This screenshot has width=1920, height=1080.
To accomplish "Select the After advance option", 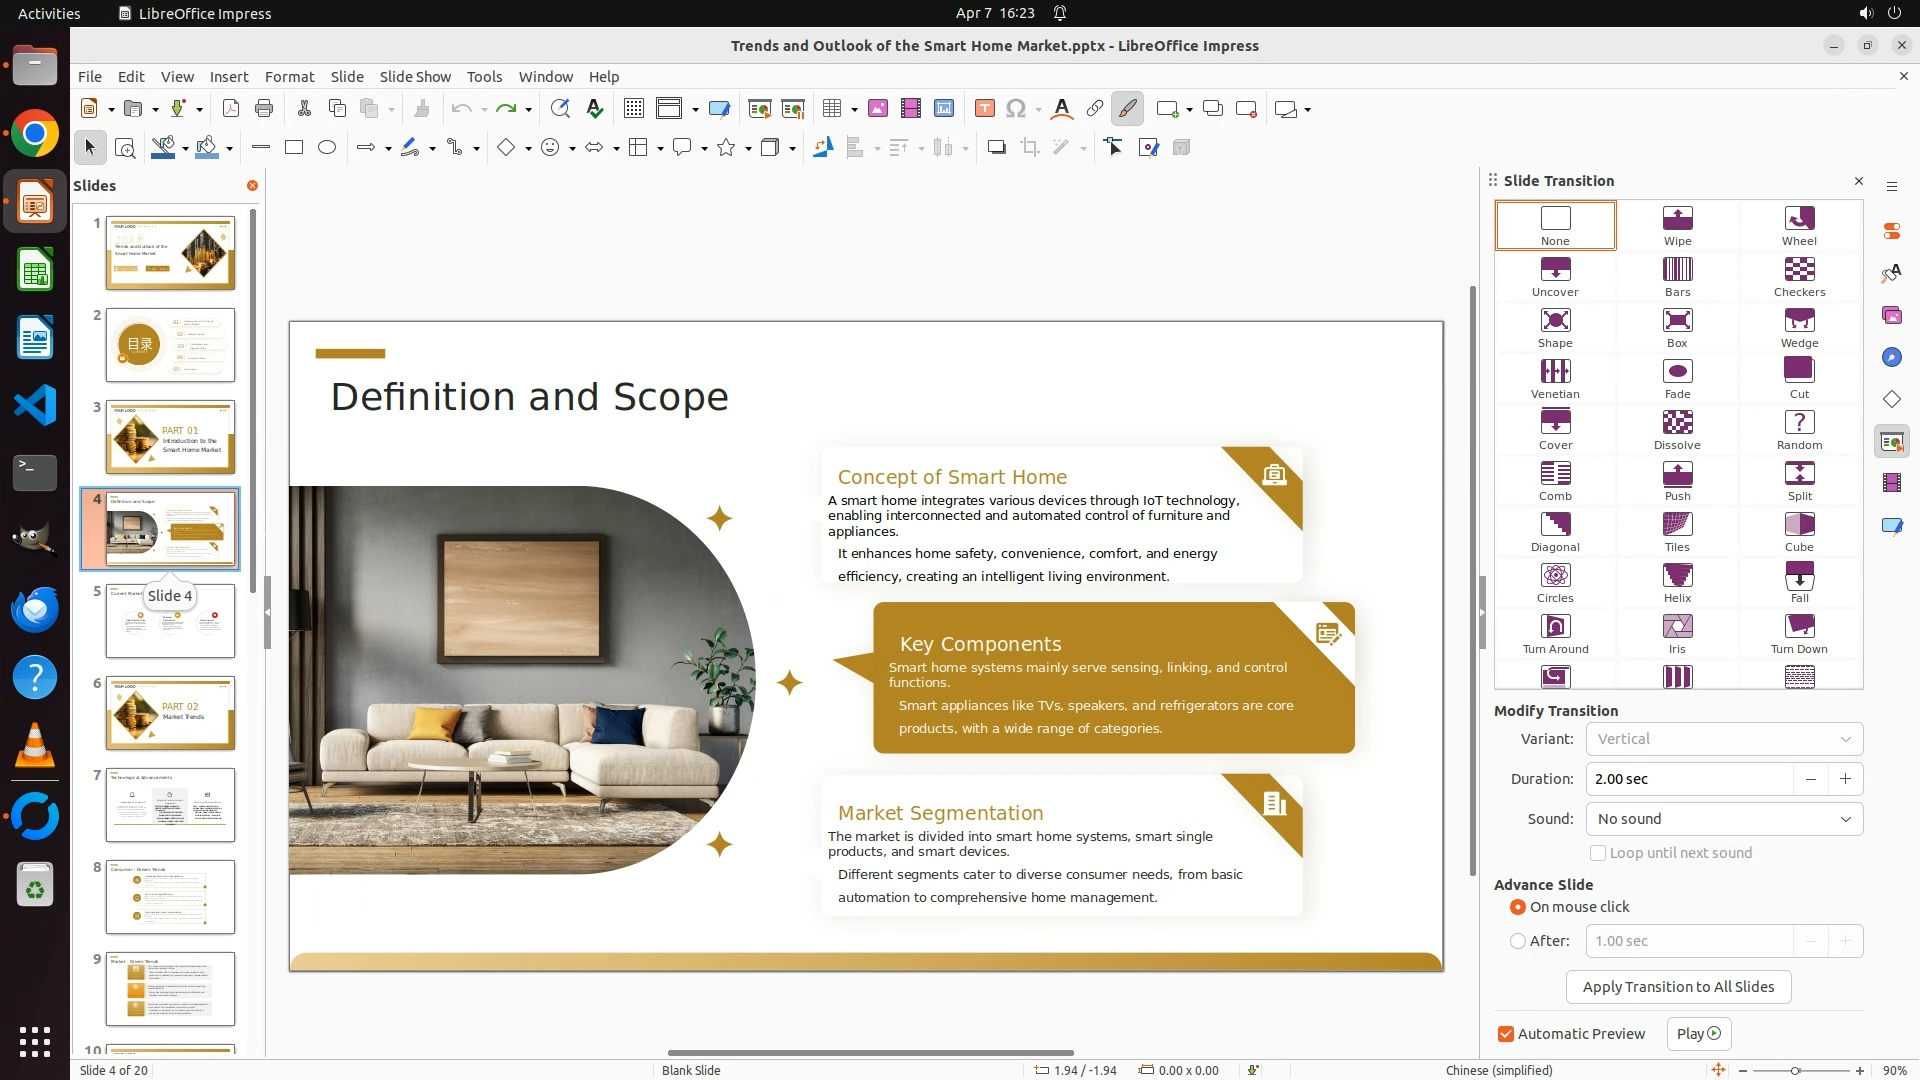I will point(1518,941).
